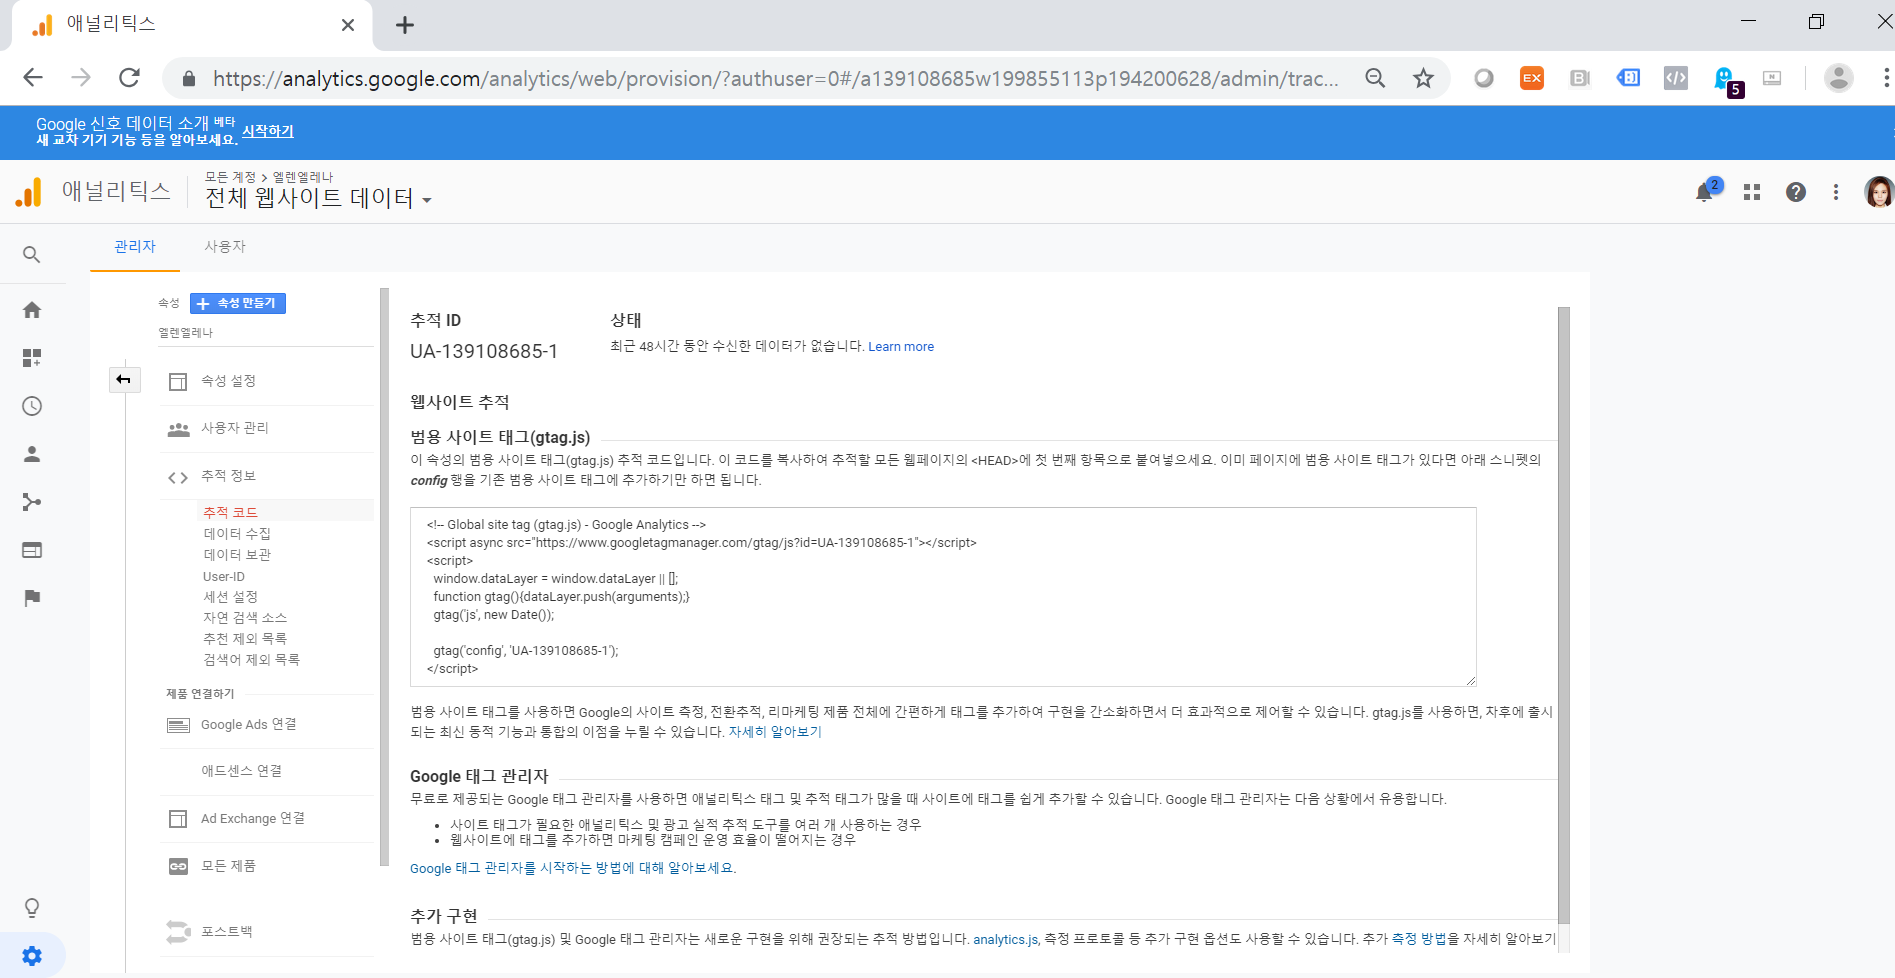Select 데이터 수집 submenu item
The width and height of the screenshot is (1895, 978).
[237, 534]
